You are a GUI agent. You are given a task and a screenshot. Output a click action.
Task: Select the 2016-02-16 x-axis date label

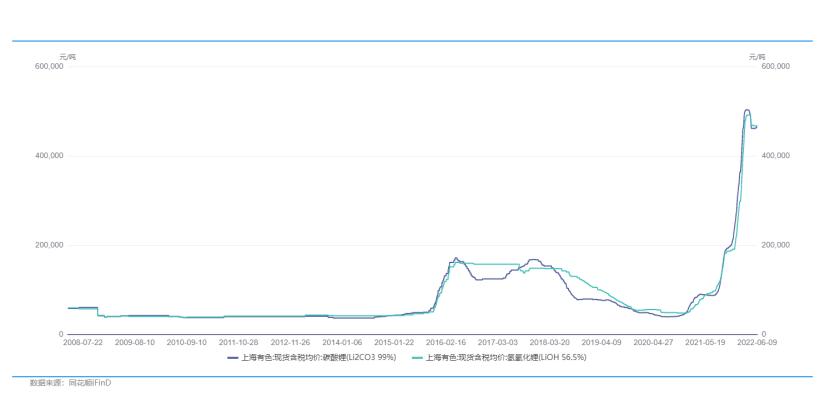[446, 342]
